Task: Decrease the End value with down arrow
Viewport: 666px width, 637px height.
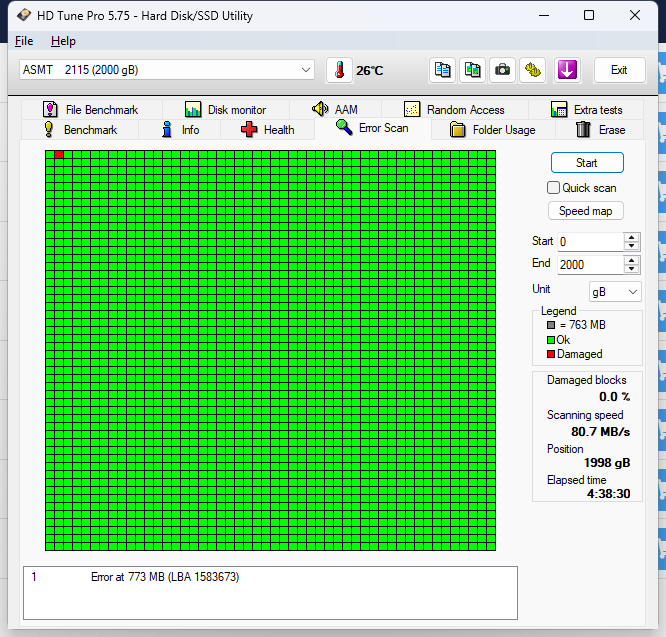Action: pos(632,269)
